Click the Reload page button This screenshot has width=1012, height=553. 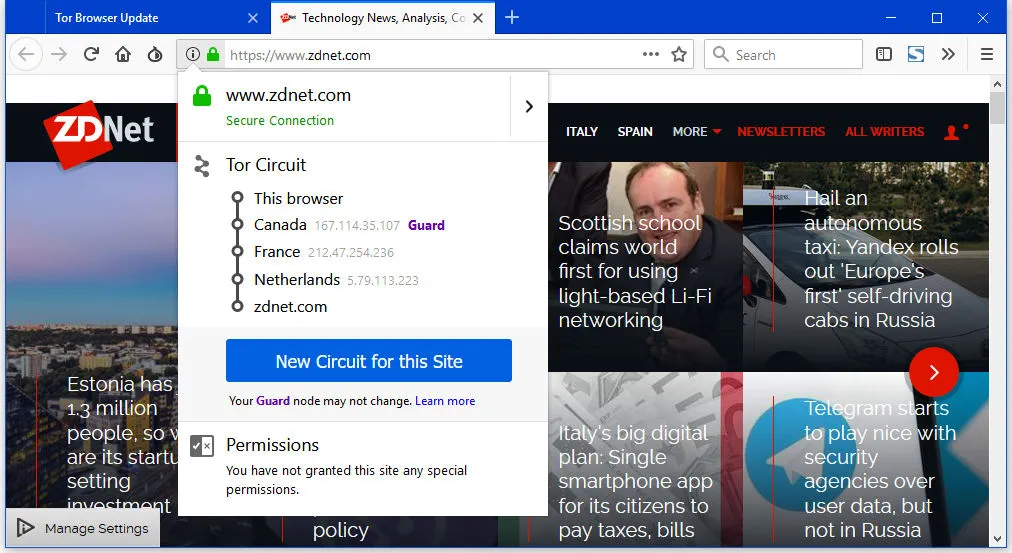coord(91,55)
